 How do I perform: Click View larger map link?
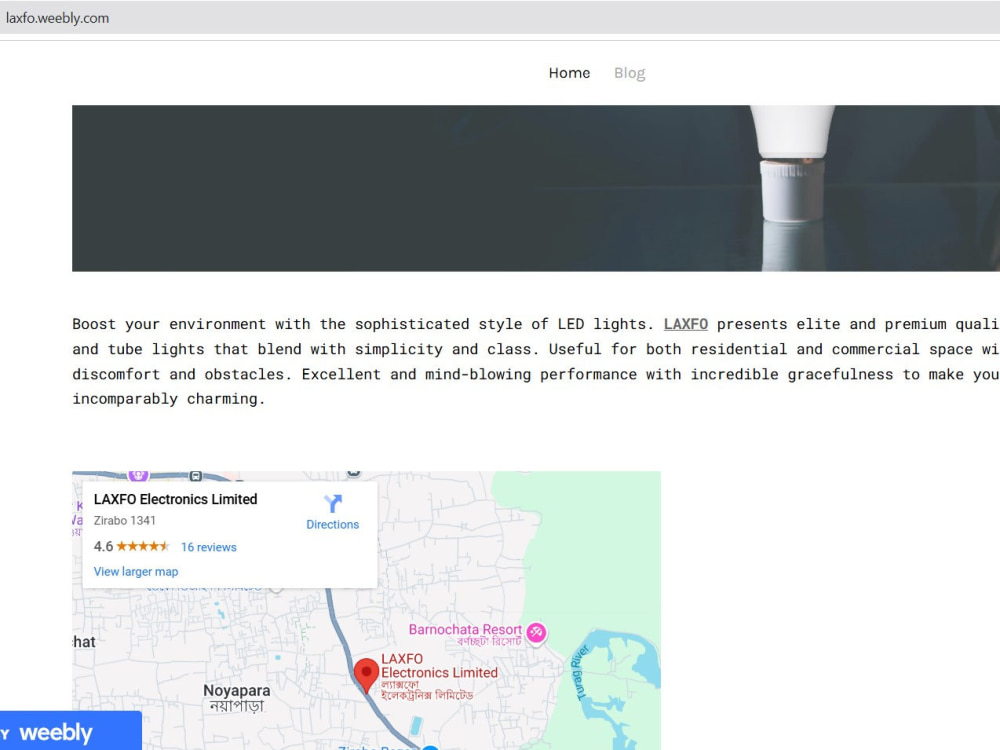pos(136,571)
